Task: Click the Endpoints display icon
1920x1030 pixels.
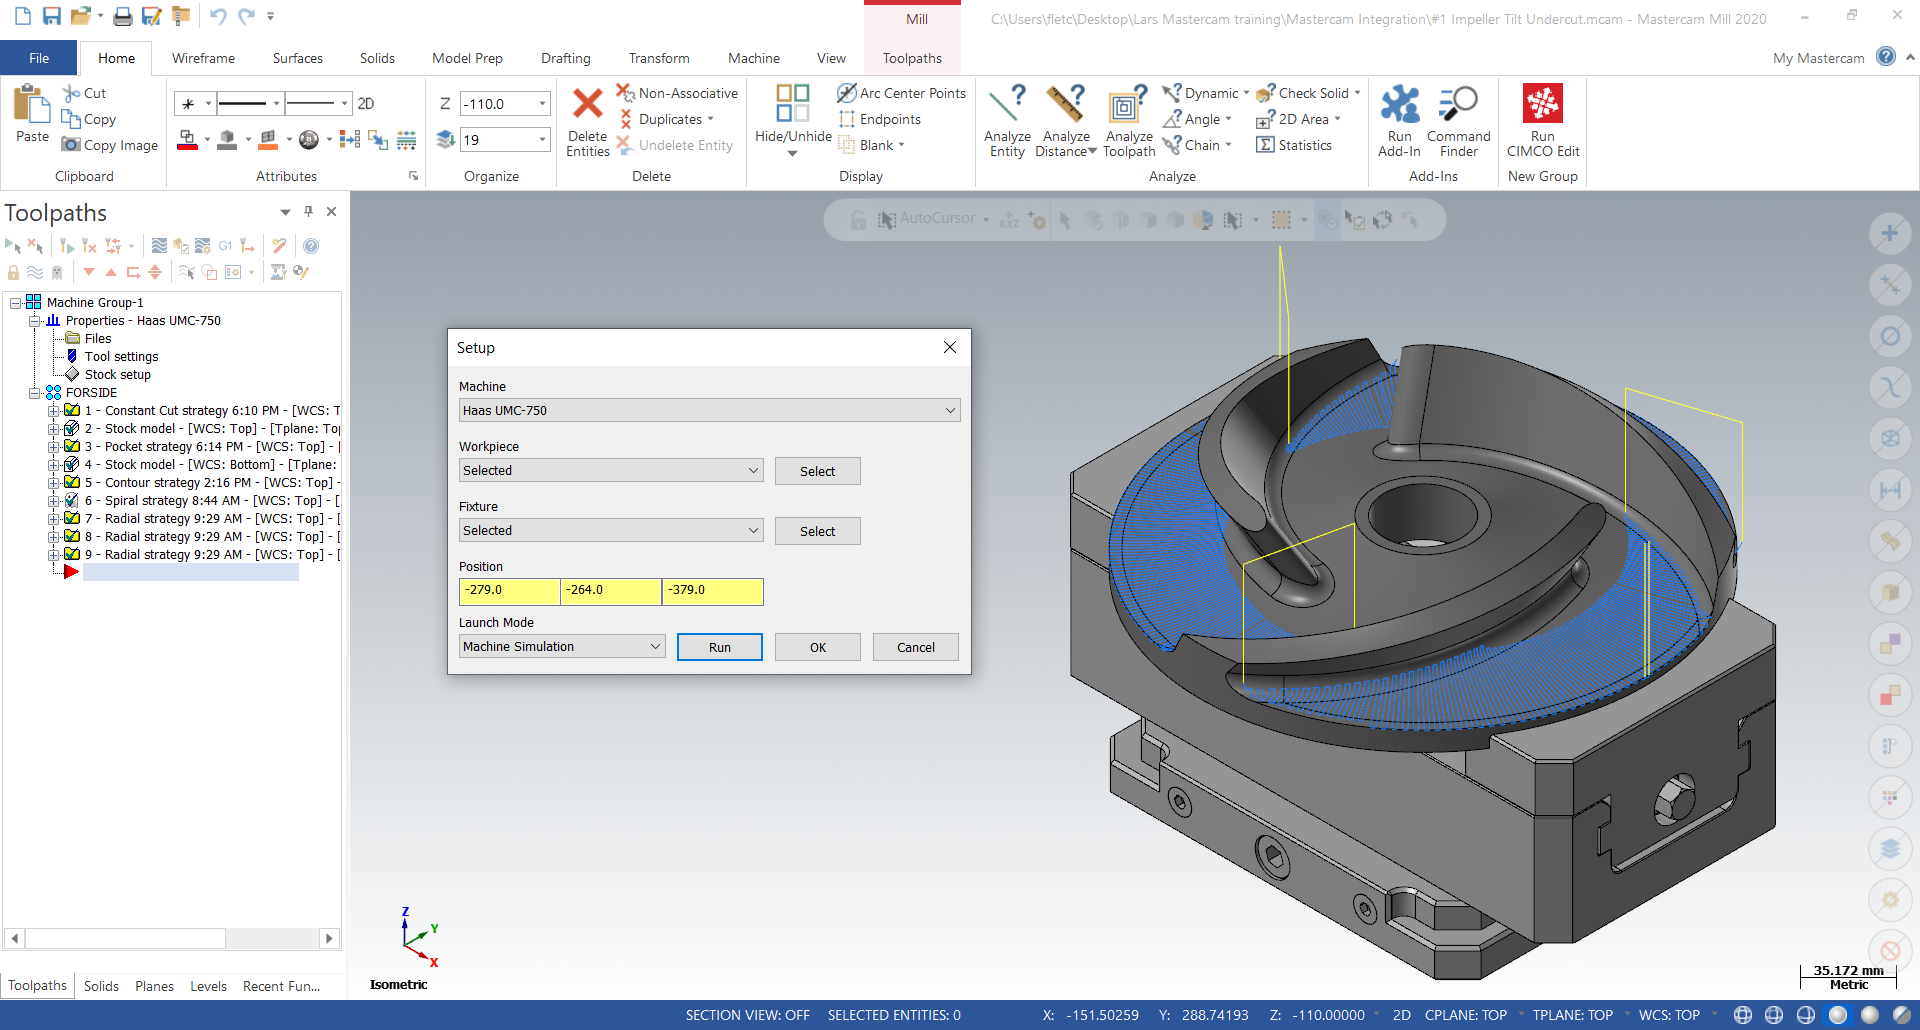Action: (846, 119)
